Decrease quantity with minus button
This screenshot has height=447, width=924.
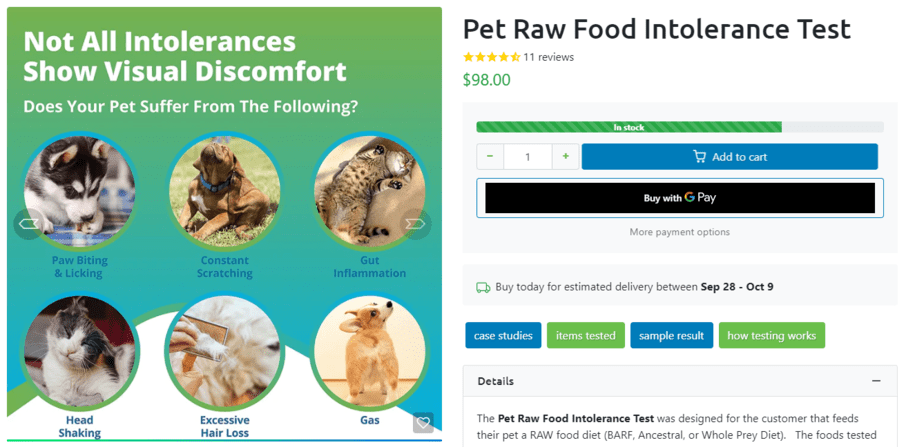tap(490, 156)
